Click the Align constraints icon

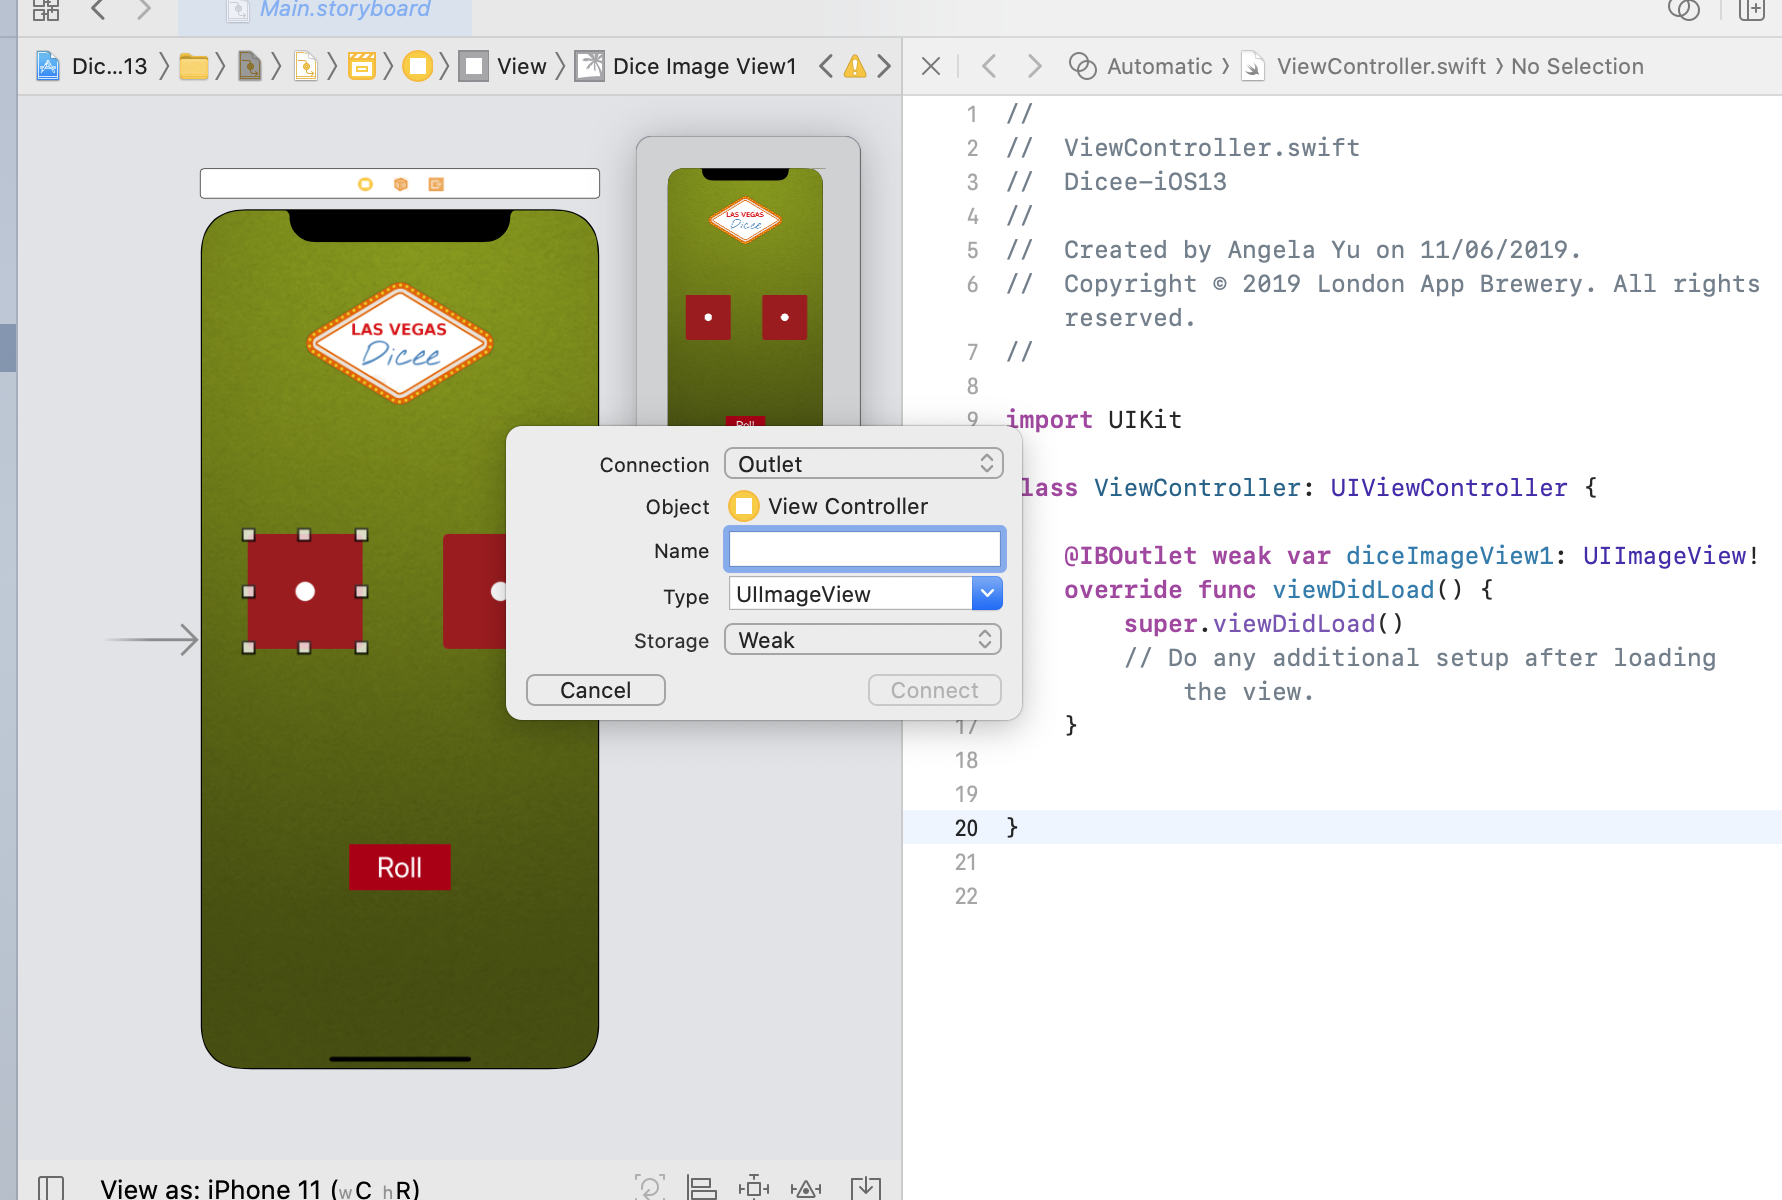[x=701, y=1187]
